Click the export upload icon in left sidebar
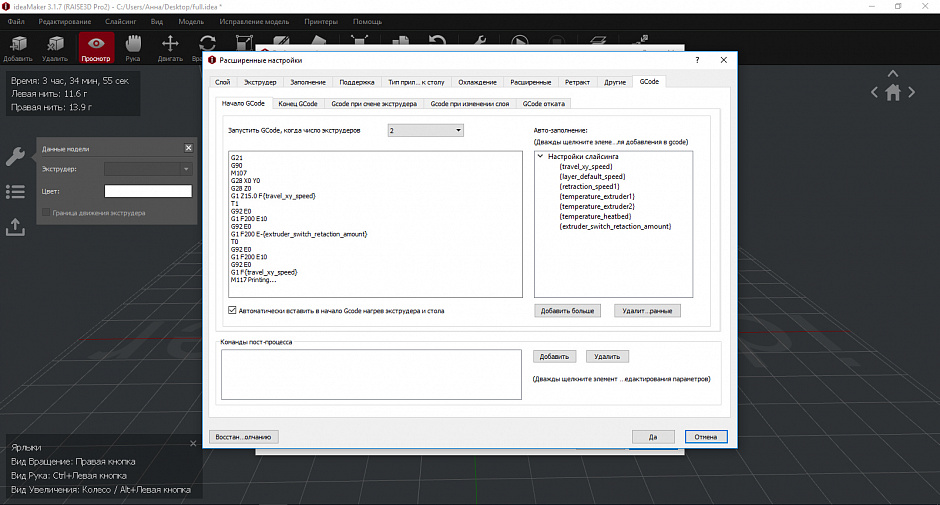This screenshot has width=940, height=505. click(x=15, y=227)
